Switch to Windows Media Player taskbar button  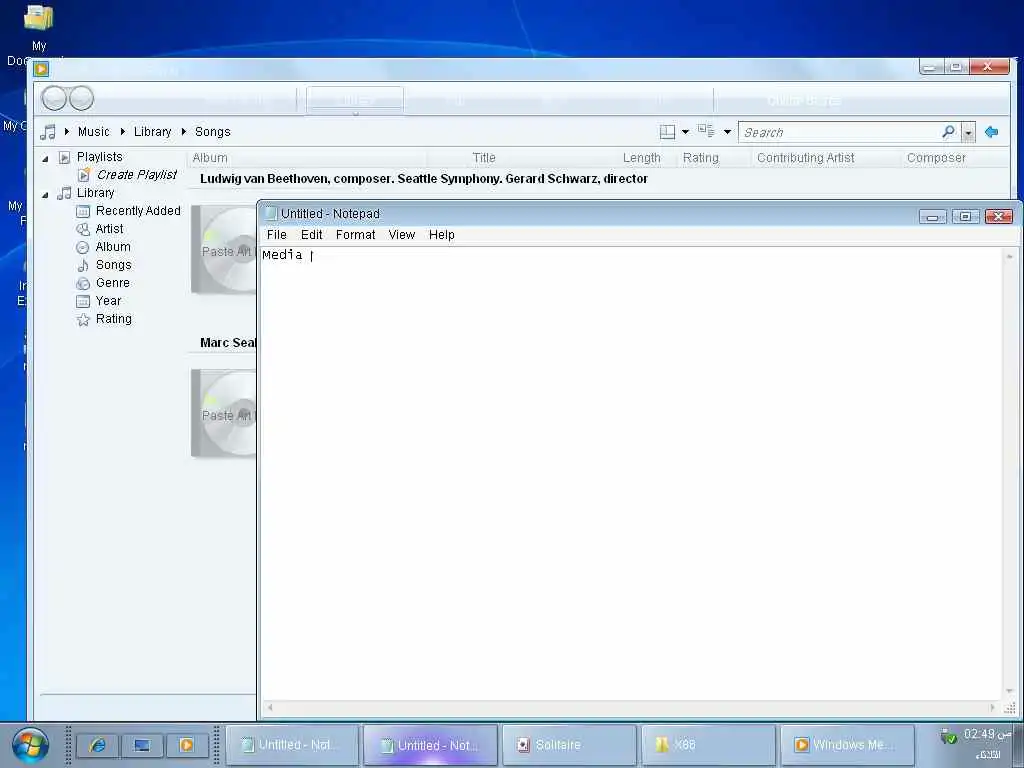tap(847, 744)
